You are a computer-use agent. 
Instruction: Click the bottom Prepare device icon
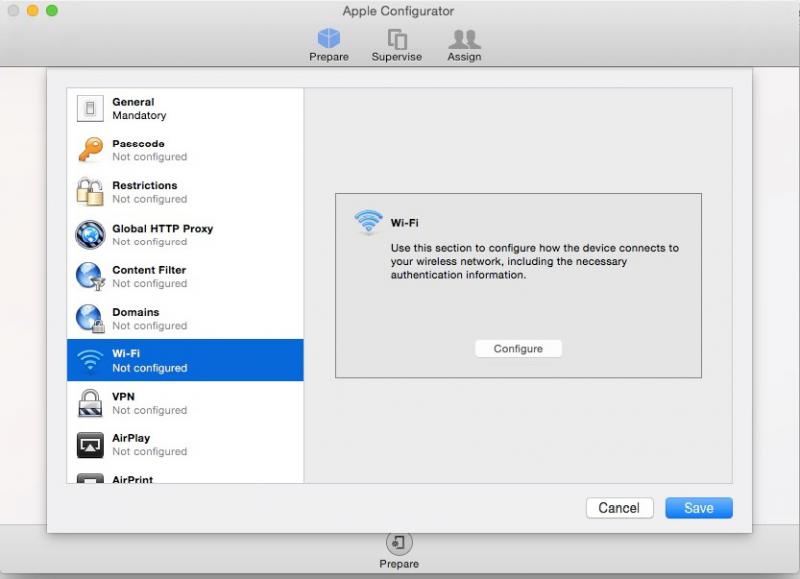point(399,543)
